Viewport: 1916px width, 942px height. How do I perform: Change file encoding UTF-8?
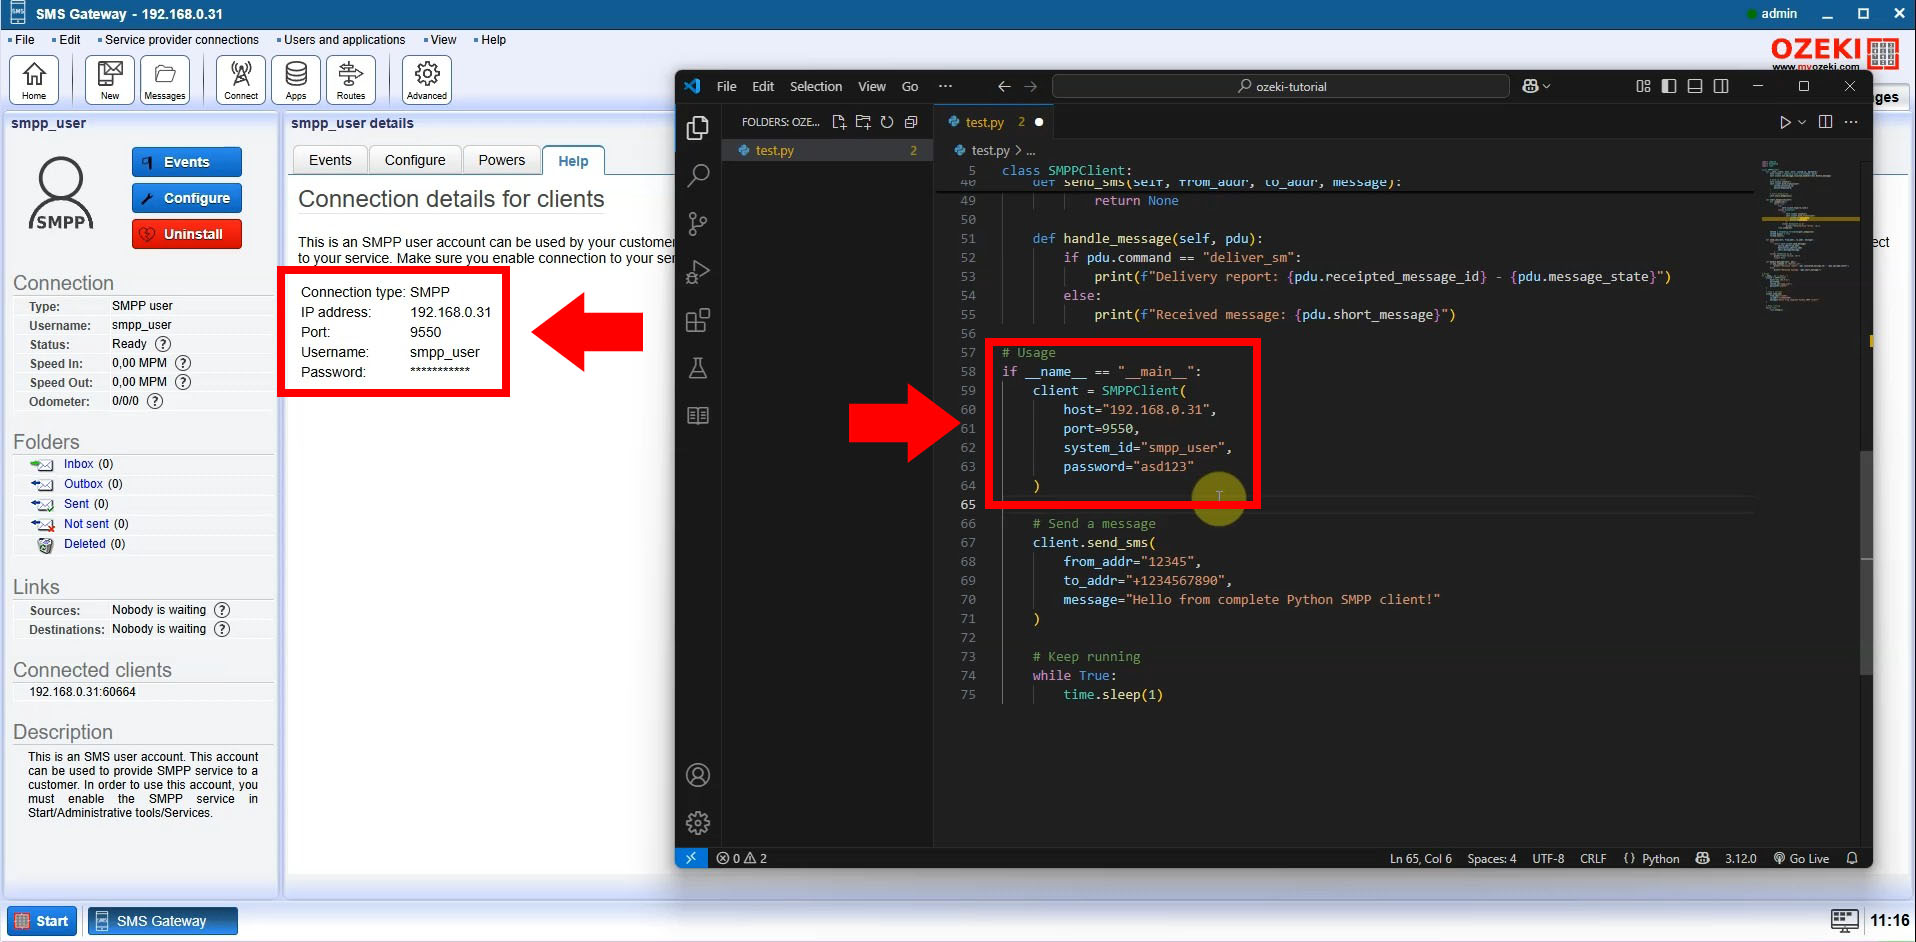point(1548,858)
